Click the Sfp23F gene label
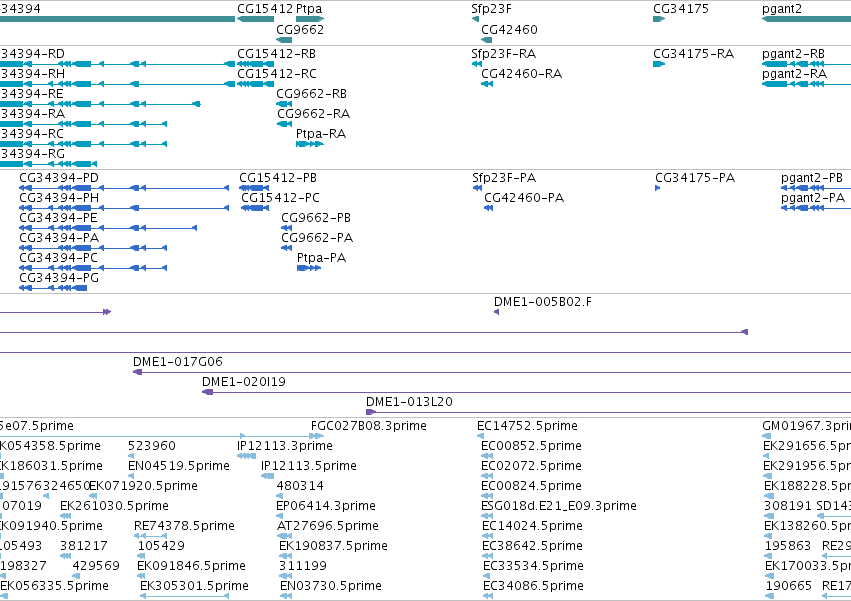 [x=491, y=9]
